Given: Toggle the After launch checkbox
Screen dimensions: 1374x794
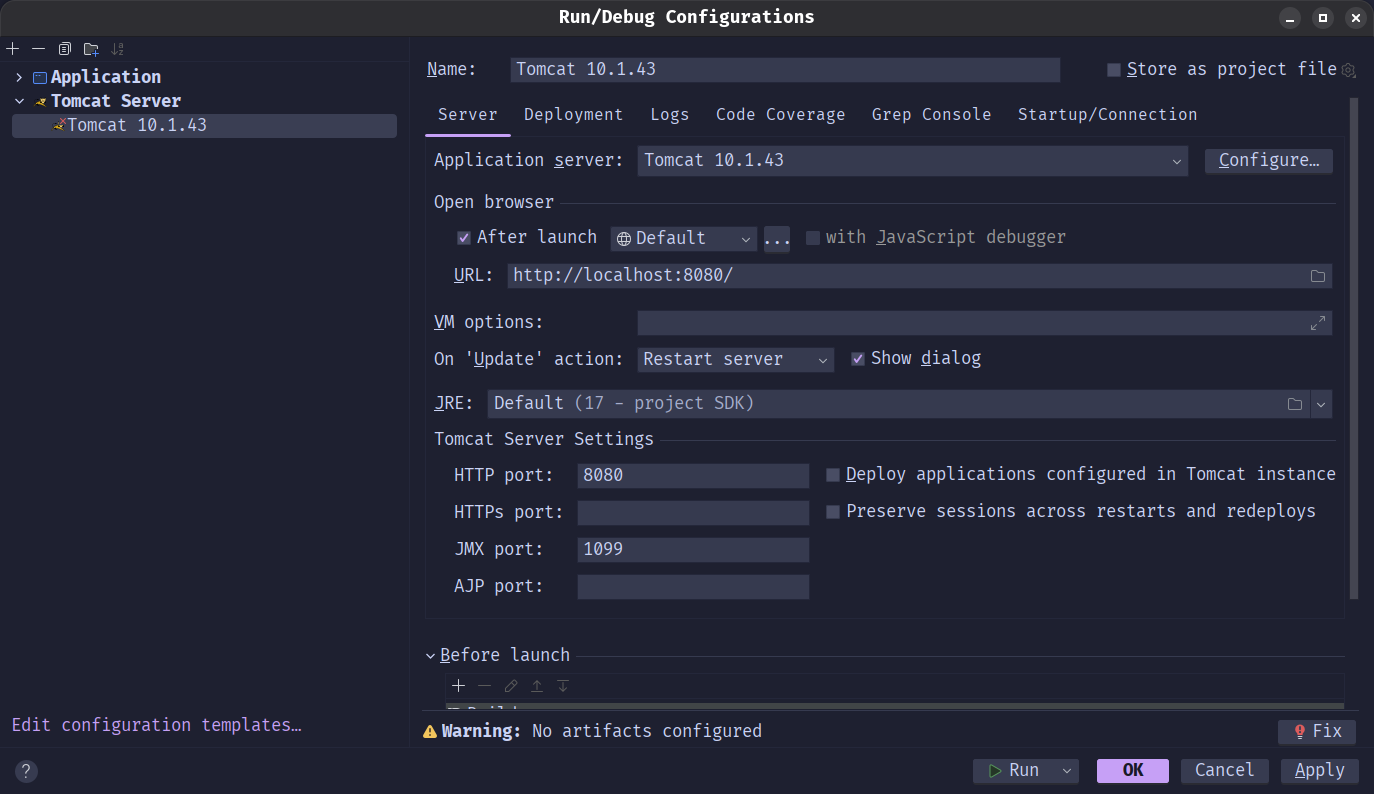Looking at the screenshot, I should pos(464,238).
